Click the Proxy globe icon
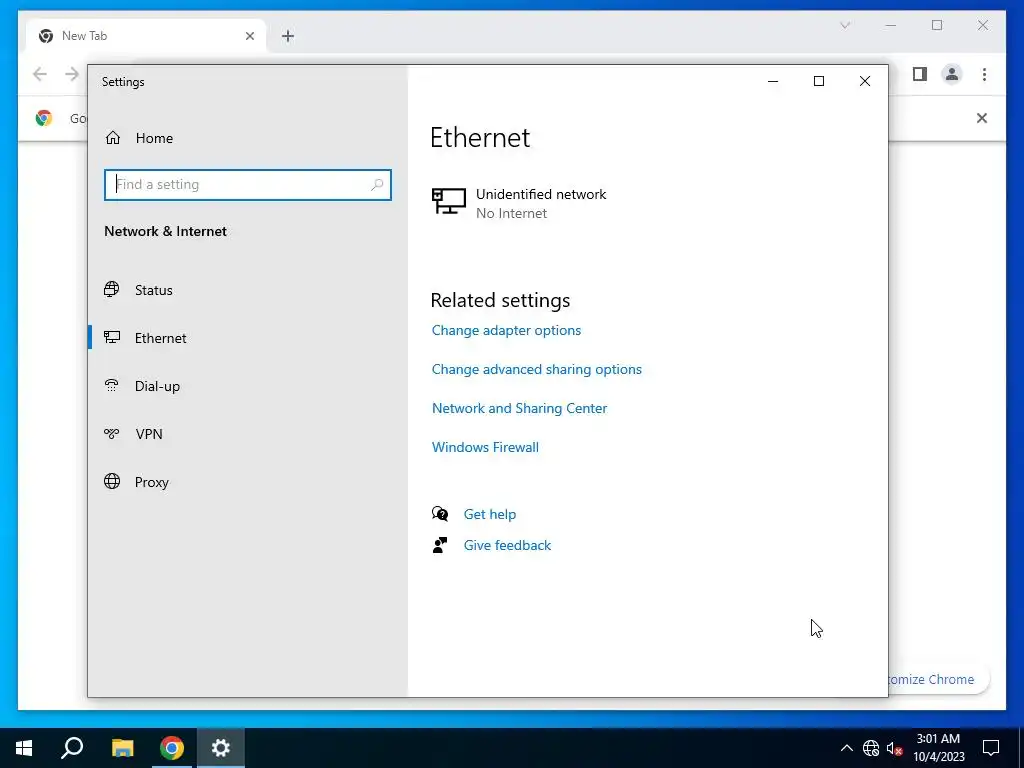 pos(112,481)
